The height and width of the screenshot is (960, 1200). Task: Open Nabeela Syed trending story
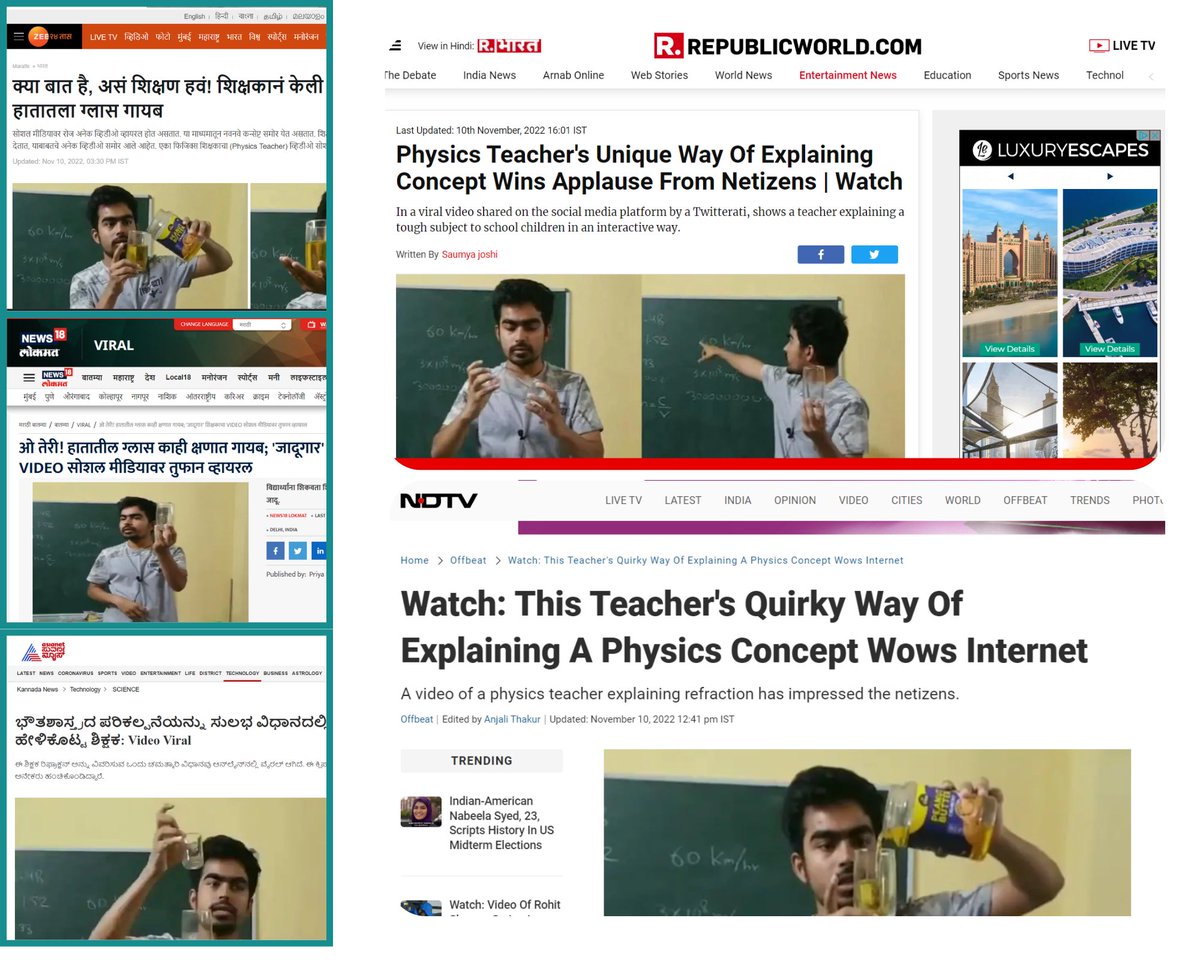coord(501,823)
